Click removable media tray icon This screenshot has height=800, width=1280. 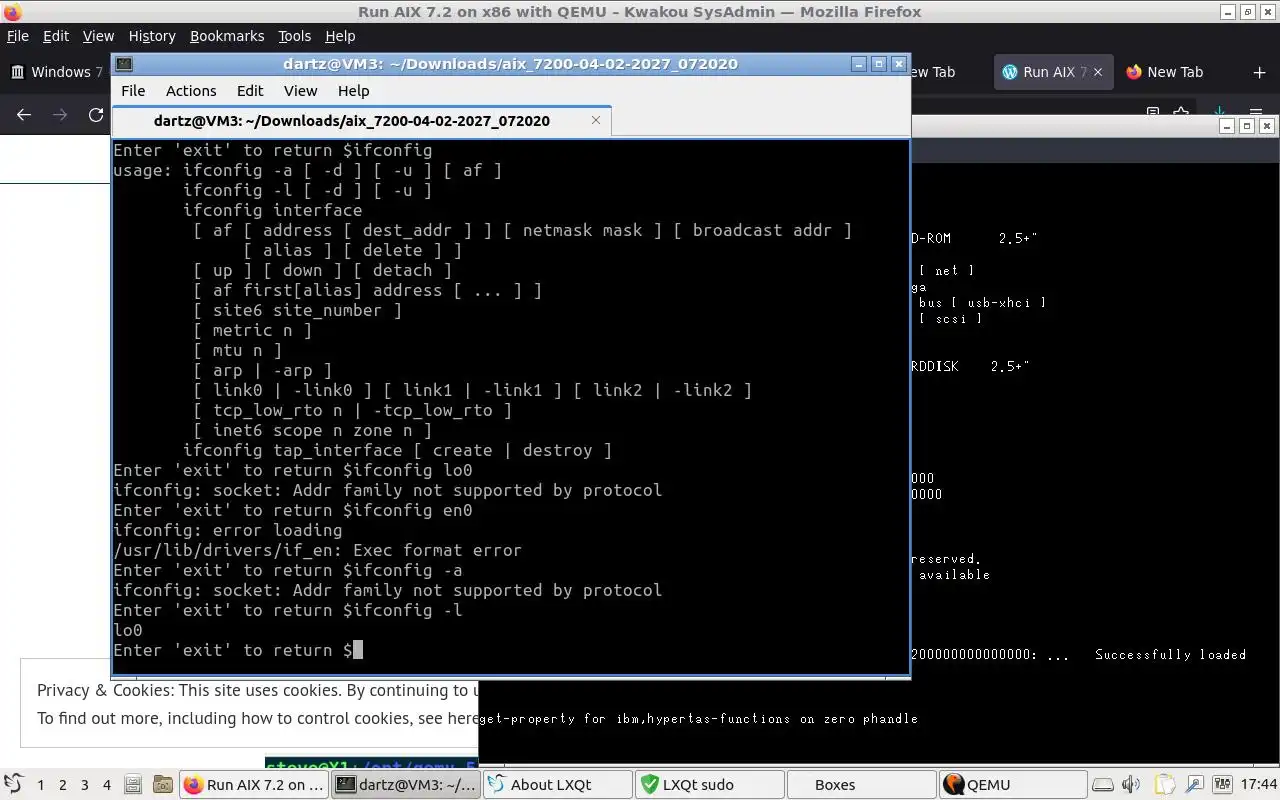point(1102,785)
